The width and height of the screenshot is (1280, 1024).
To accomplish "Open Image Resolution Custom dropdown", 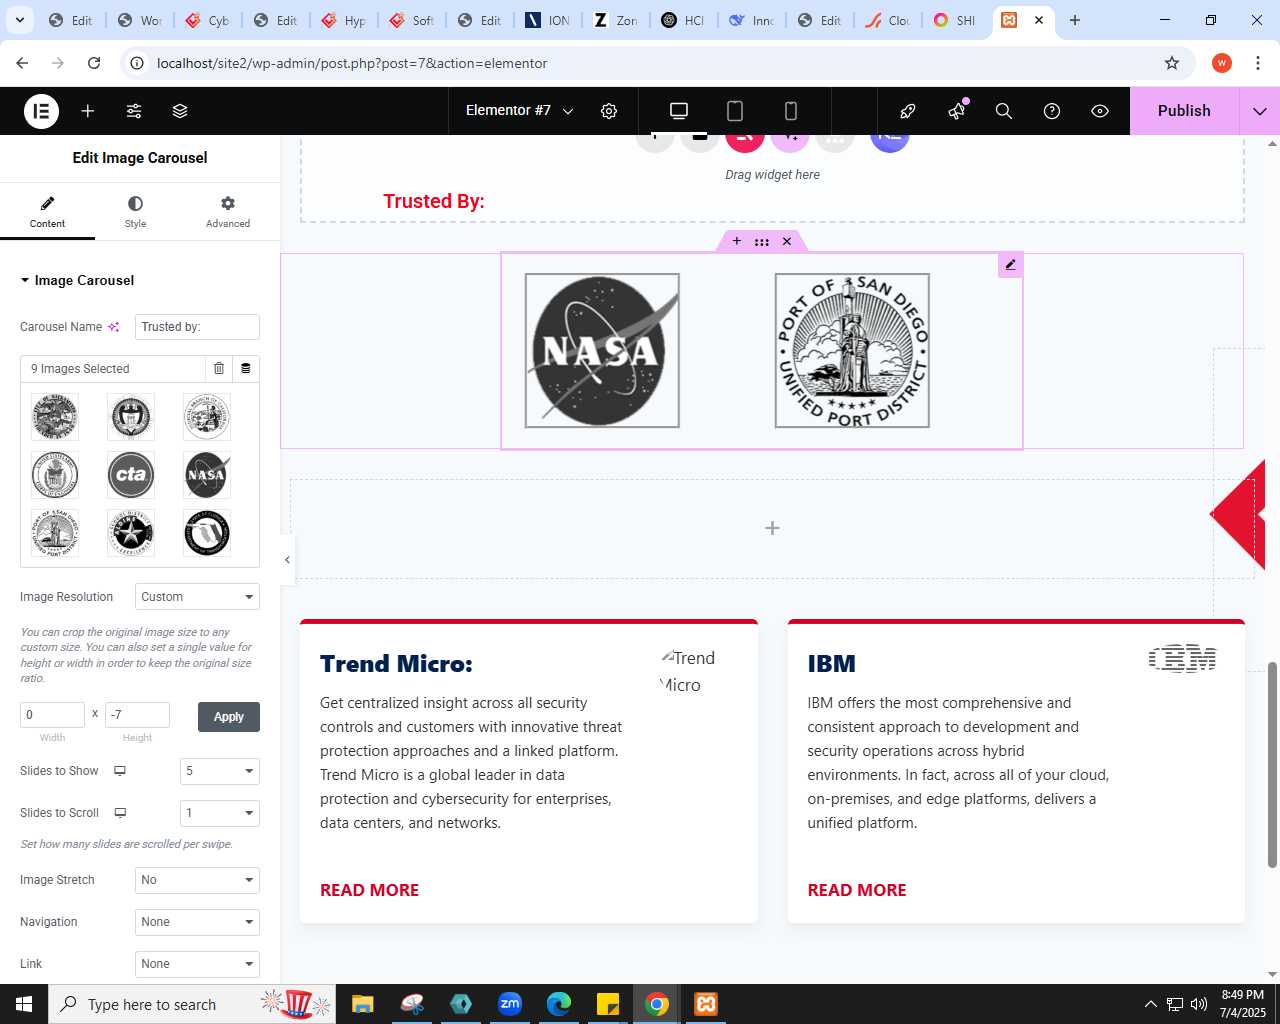I will [197, 597].
